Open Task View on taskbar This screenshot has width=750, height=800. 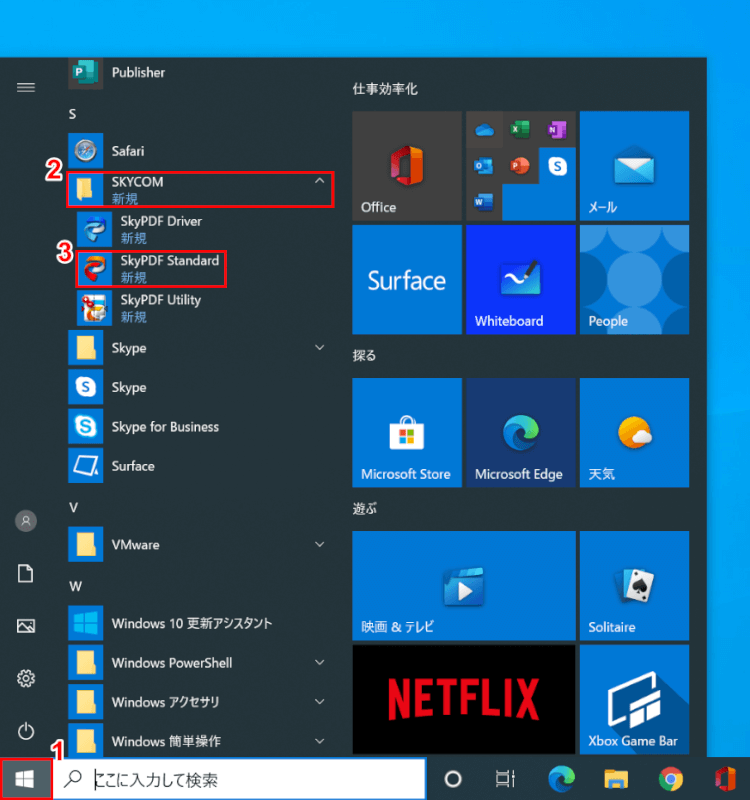point(505,779)
